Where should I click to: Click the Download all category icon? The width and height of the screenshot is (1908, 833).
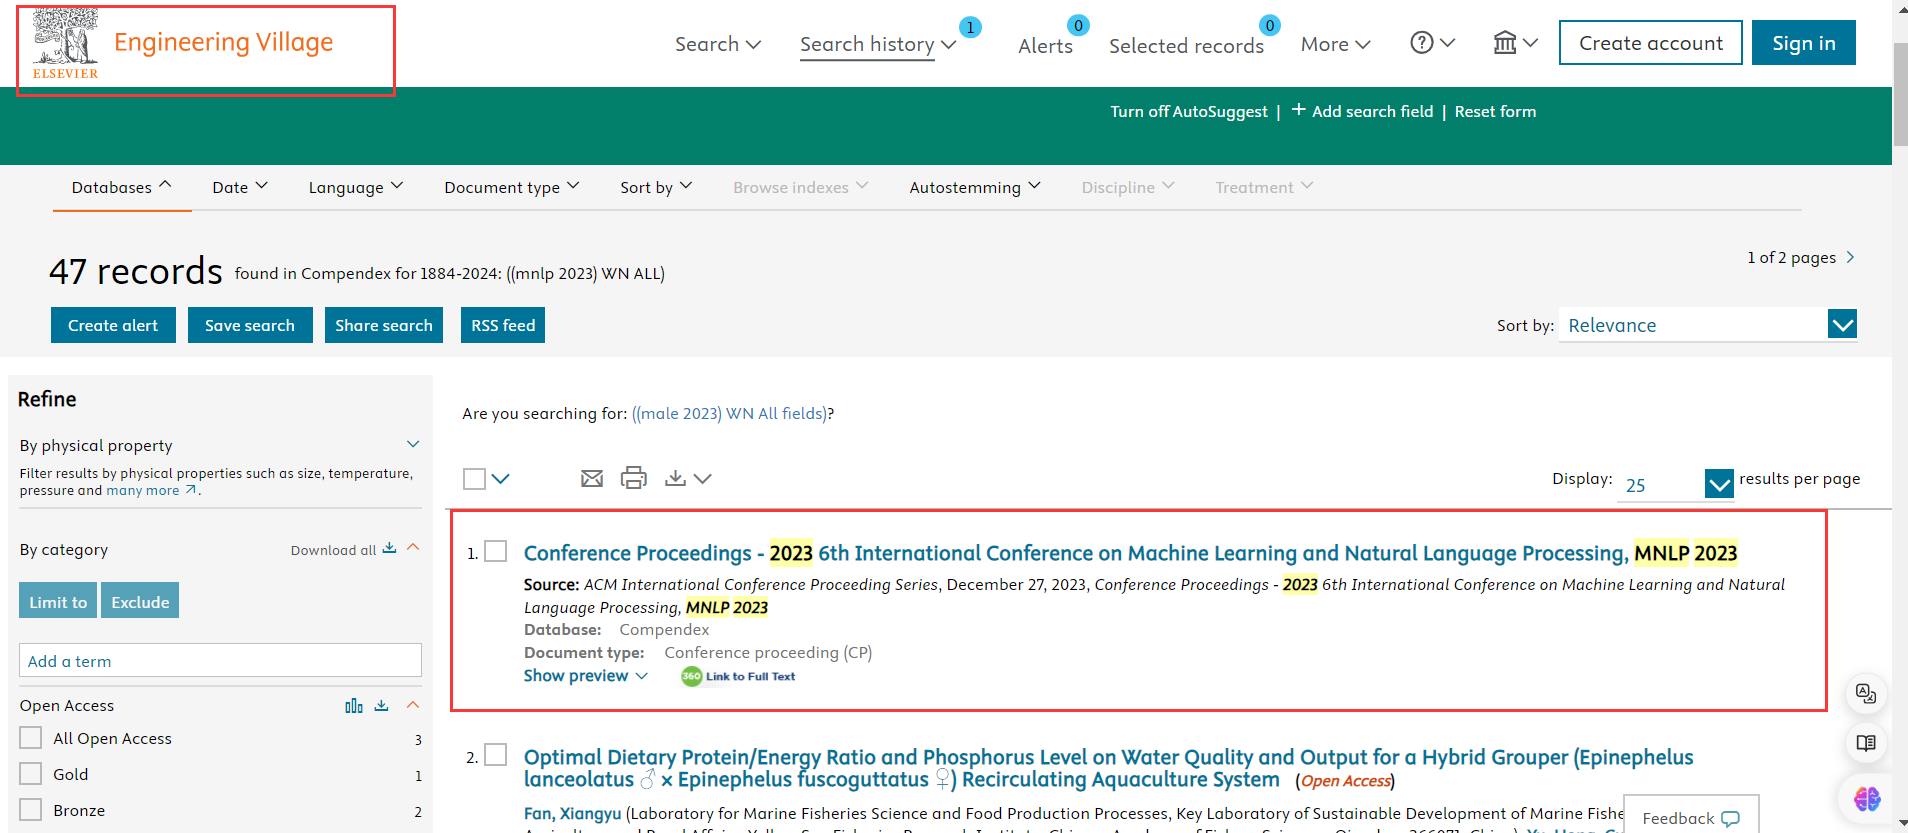(x=390, y=549)
